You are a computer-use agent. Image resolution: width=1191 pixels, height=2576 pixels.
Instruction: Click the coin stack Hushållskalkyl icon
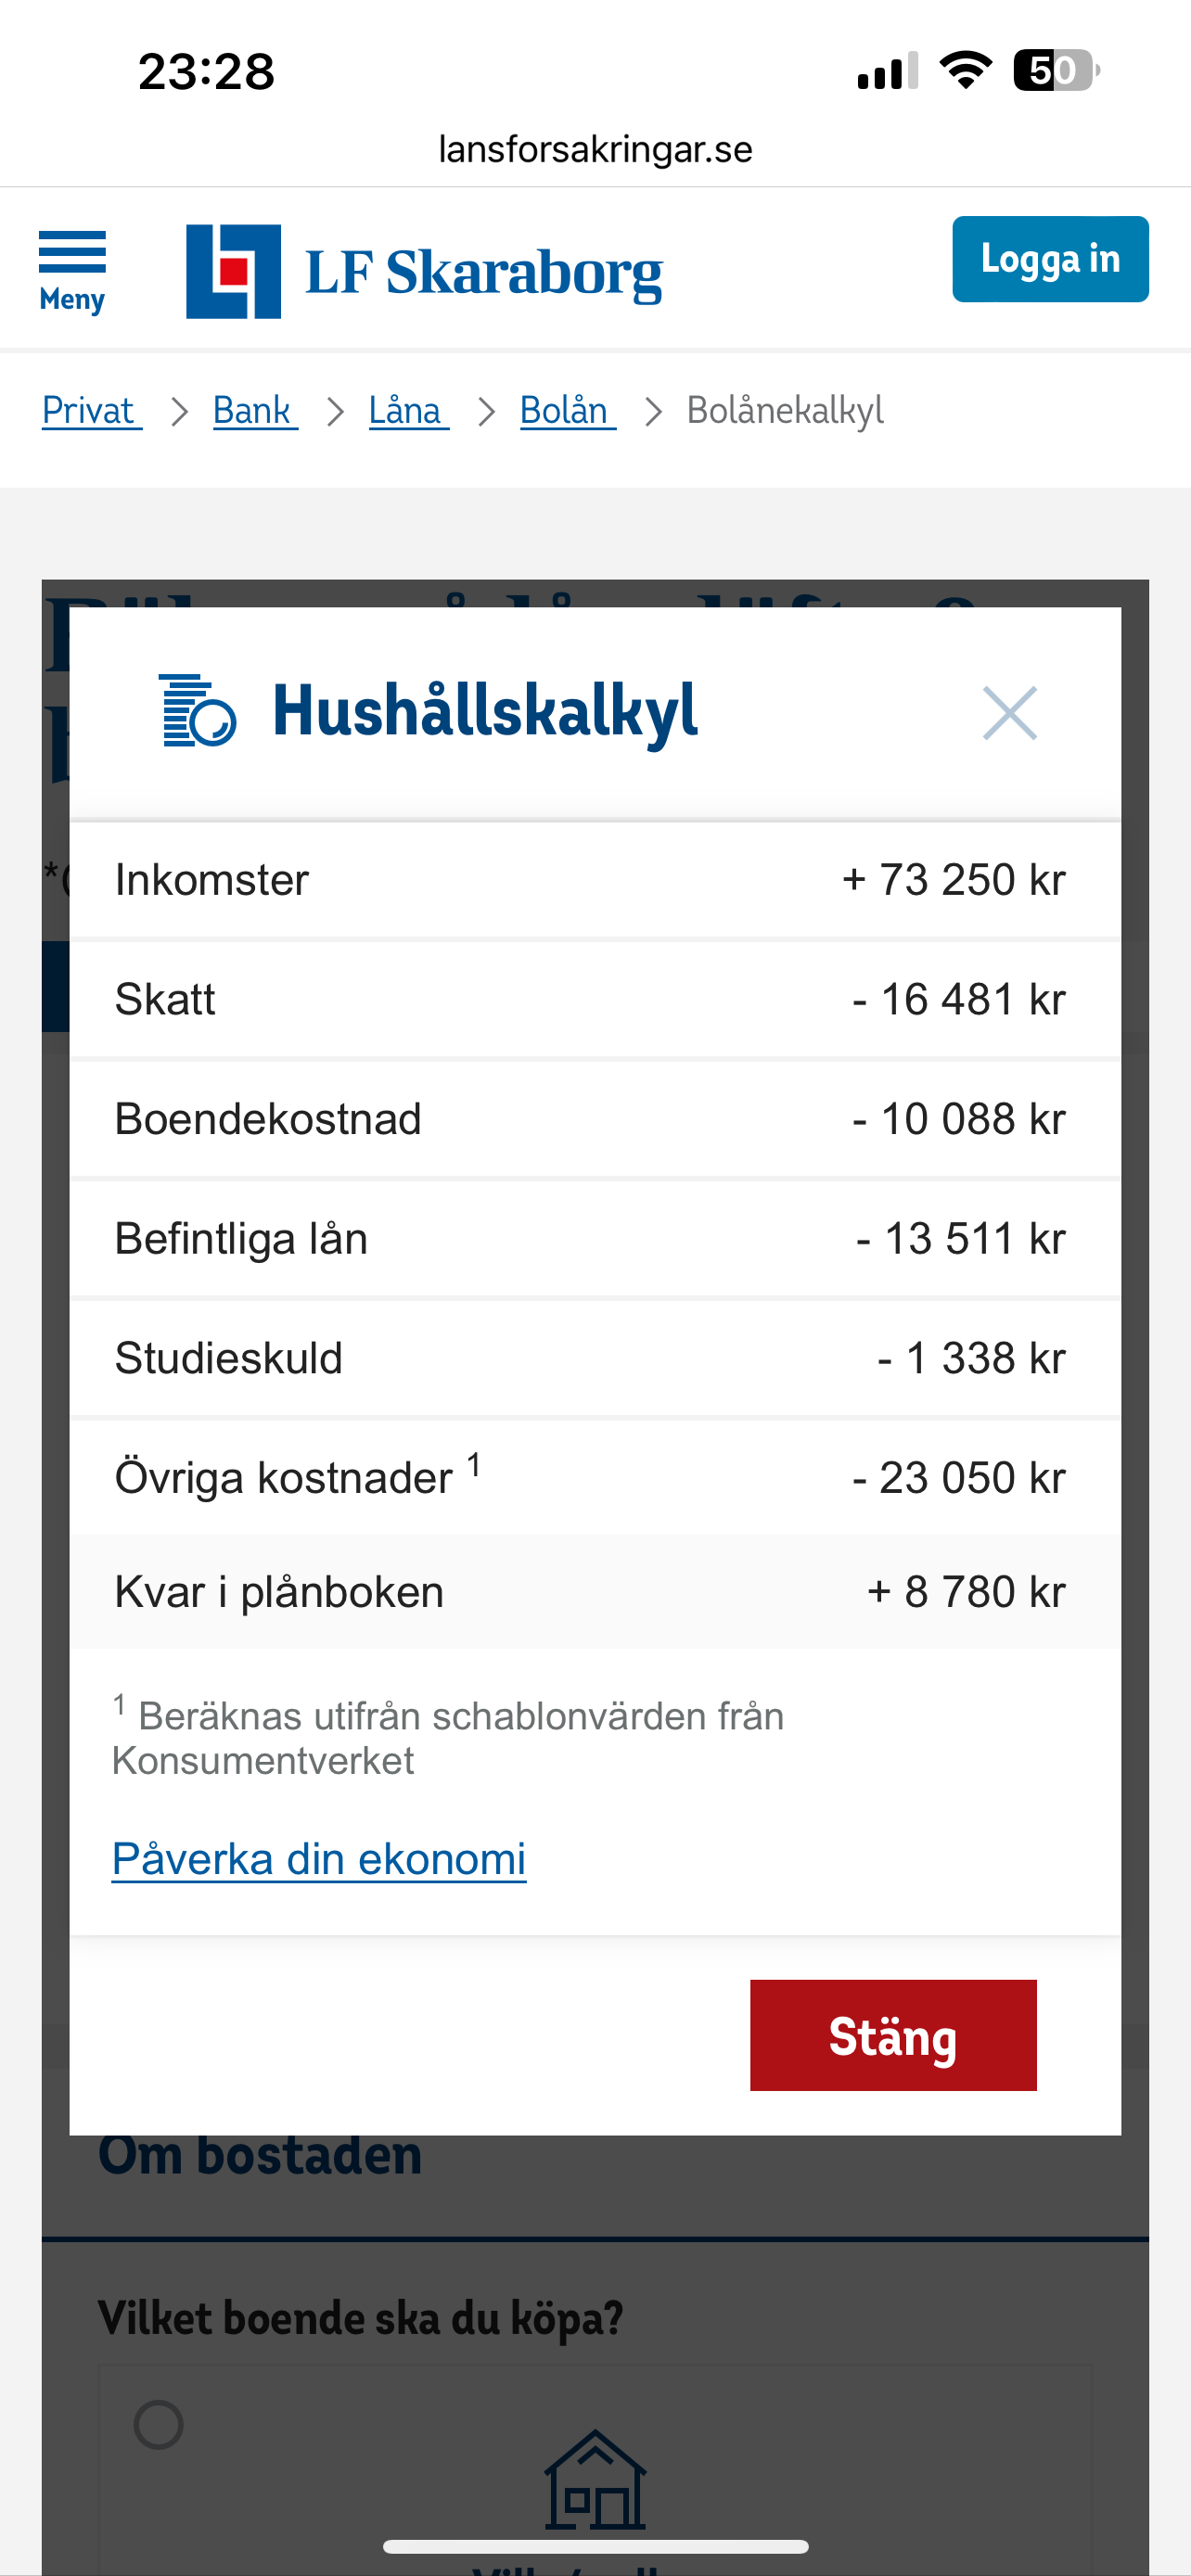click(197, 711)
